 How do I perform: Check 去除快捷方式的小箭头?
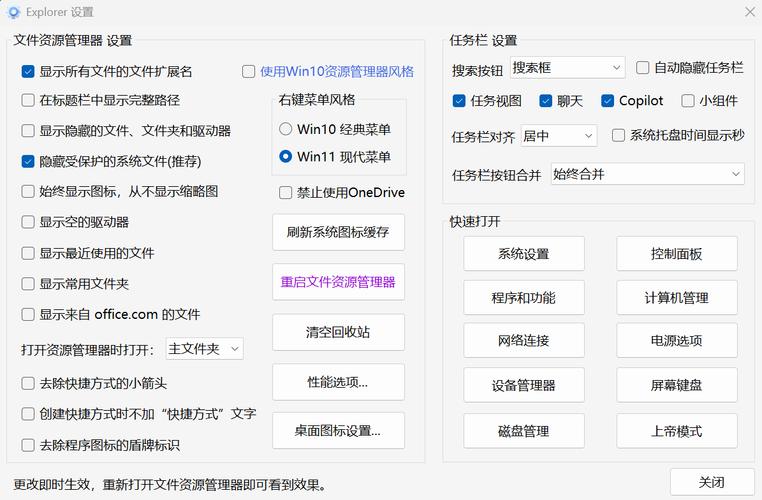click(28, 383)
